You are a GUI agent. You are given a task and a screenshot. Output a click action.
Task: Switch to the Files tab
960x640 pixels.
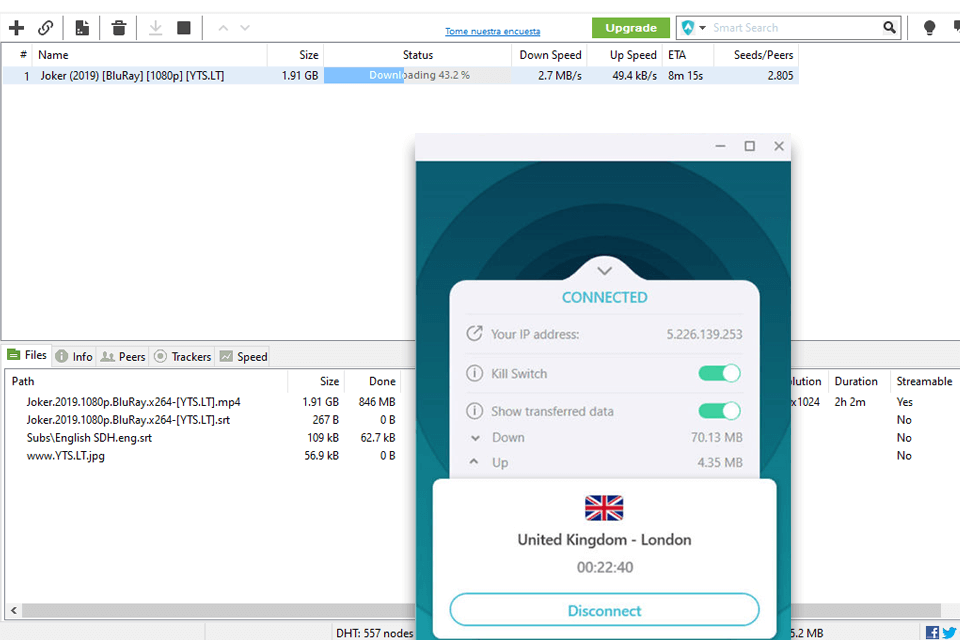27,355
